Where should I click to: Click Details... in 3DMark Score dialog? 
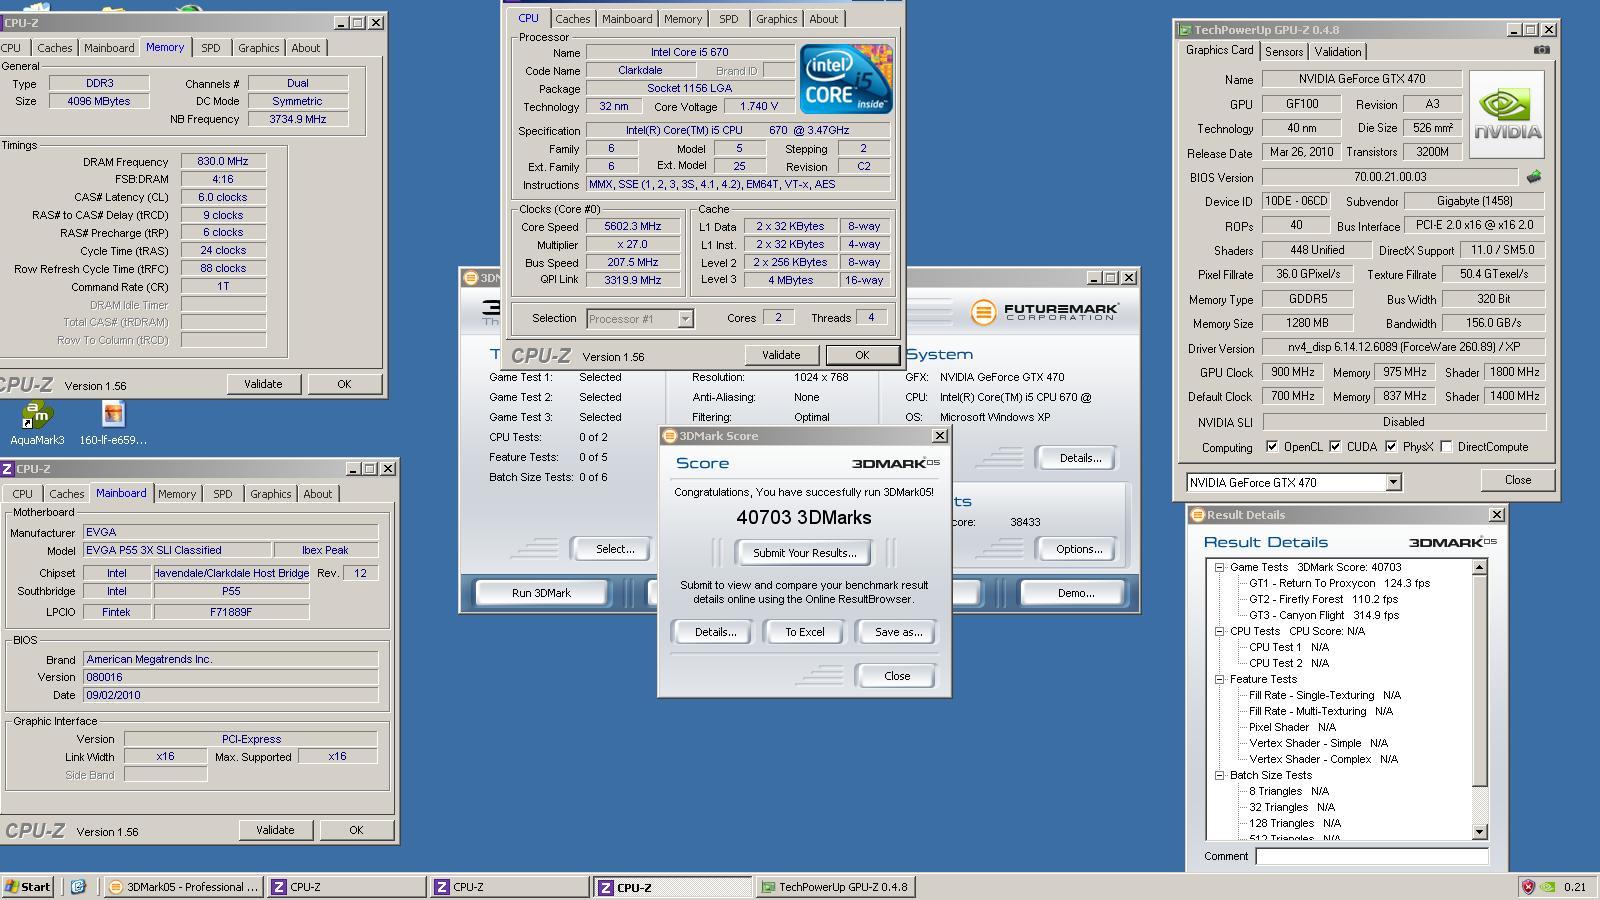[715, 632]
